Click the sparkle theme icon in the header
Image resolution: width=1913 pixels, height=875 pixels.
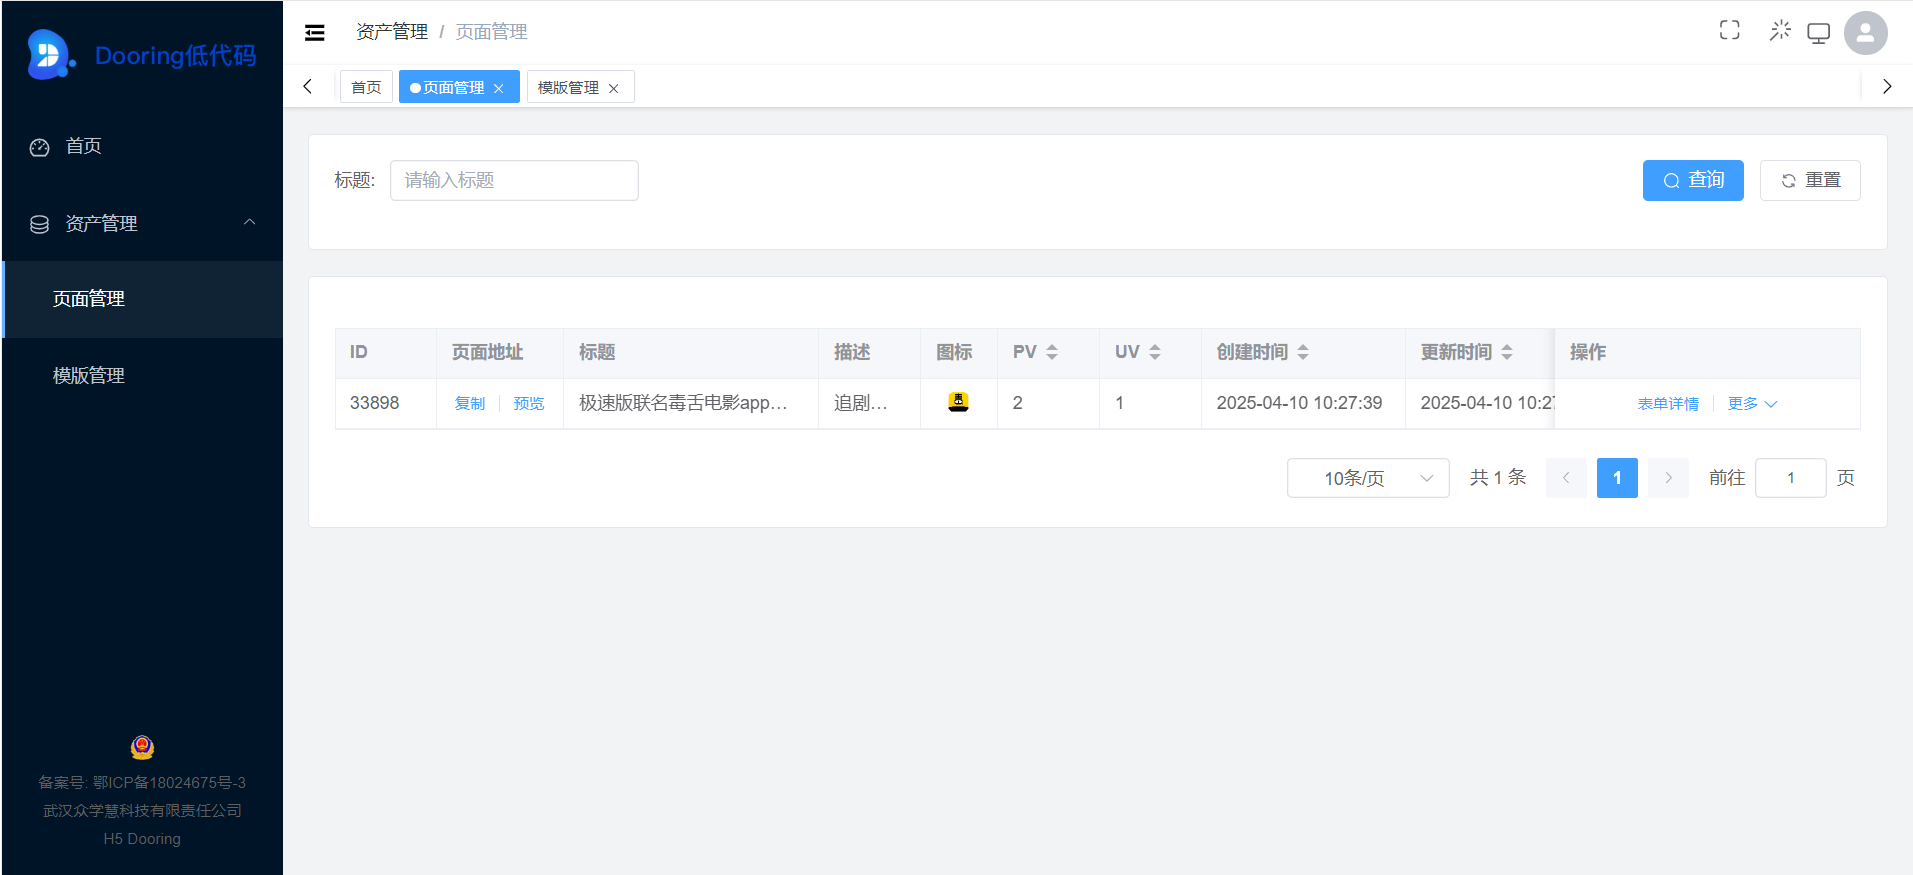(x=1780, y=31)
